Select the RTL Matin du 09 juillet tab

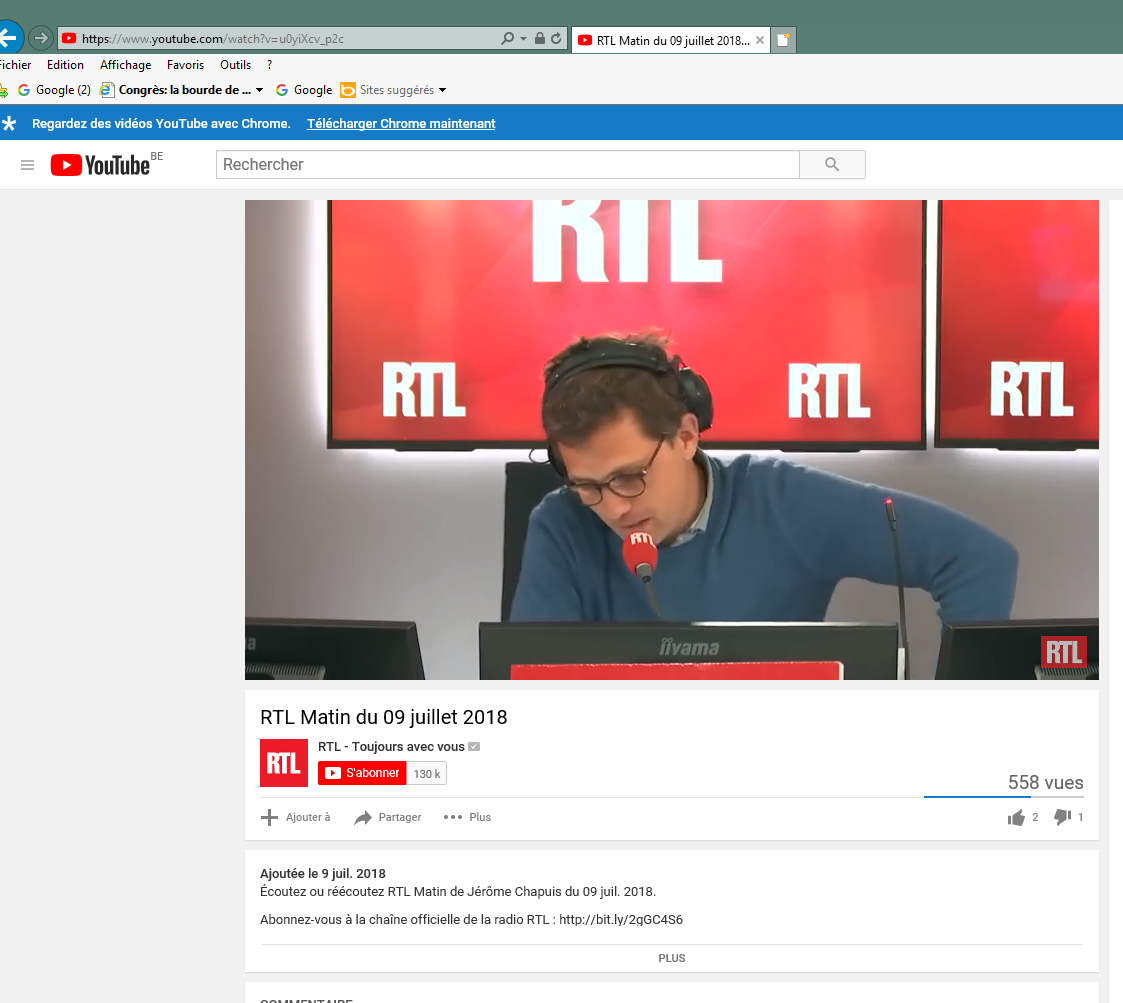(671, 40)
